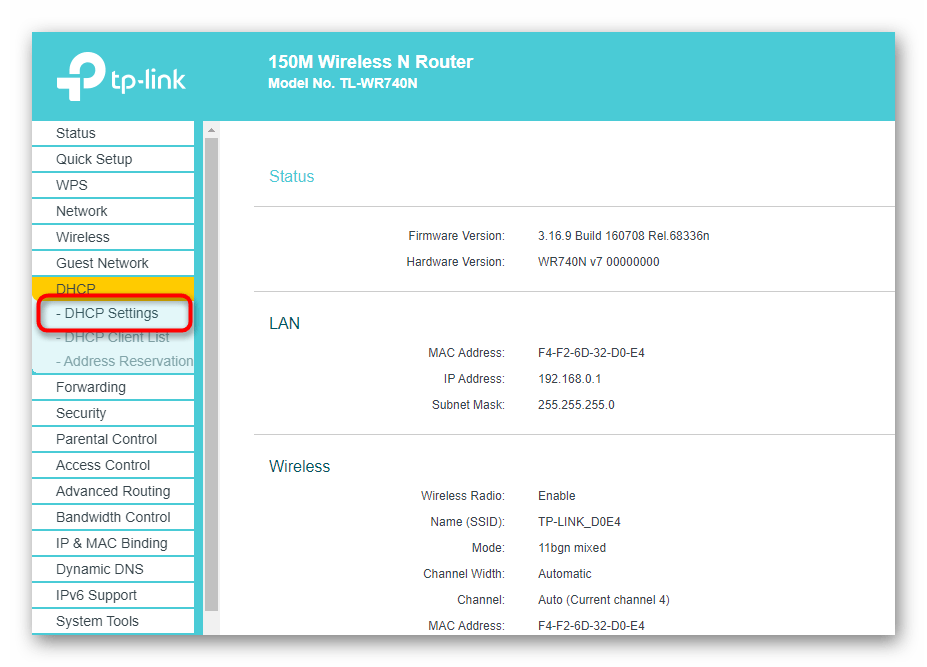Collapse the highlighted DHCP section
This screenshot has height=667, width=927.
(x=76, y=289)
